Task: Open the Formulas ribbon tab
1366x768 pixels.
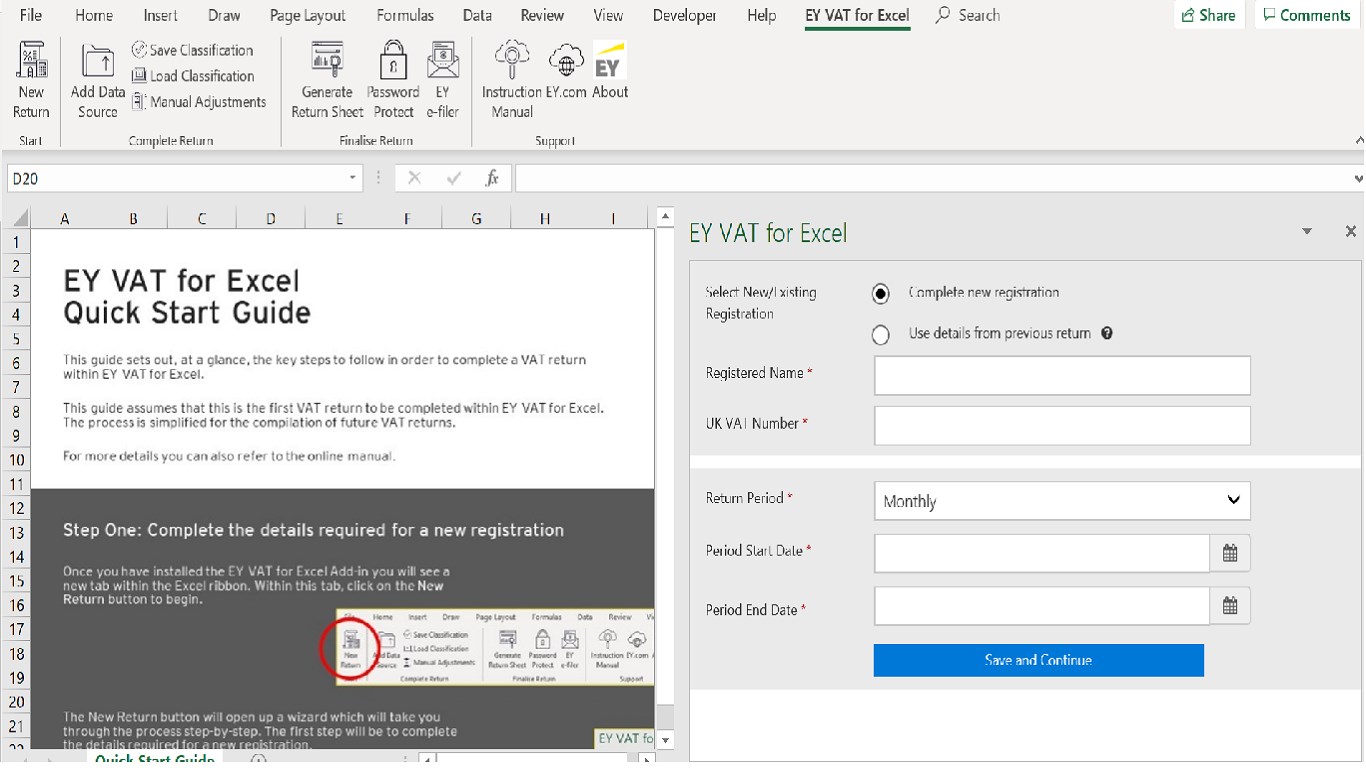Action: [405, 15]
